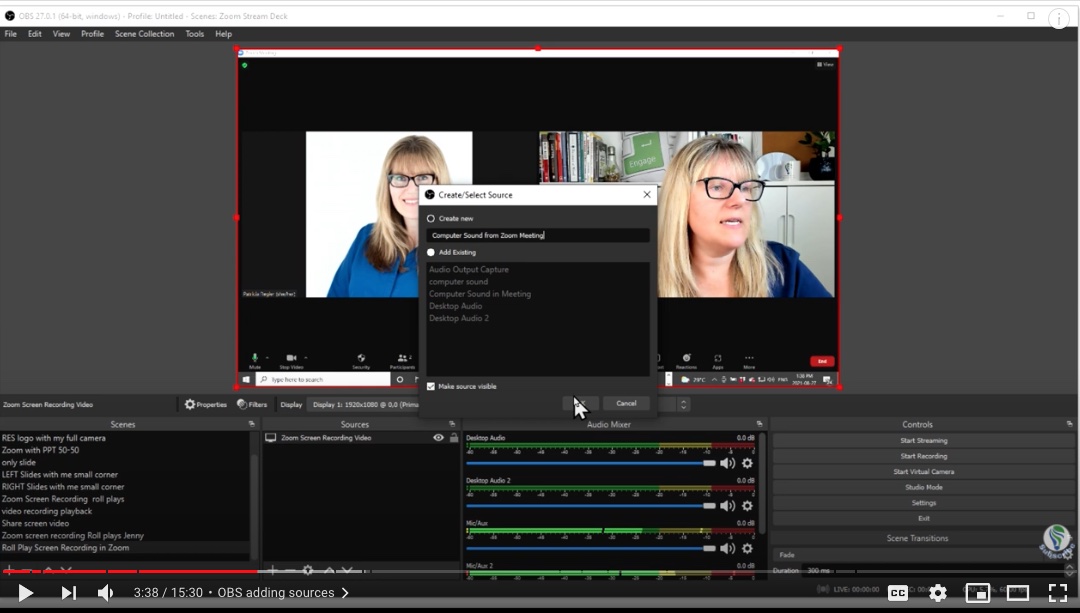
Task: Click Start Virtual Camera
Action: [924, 472]
